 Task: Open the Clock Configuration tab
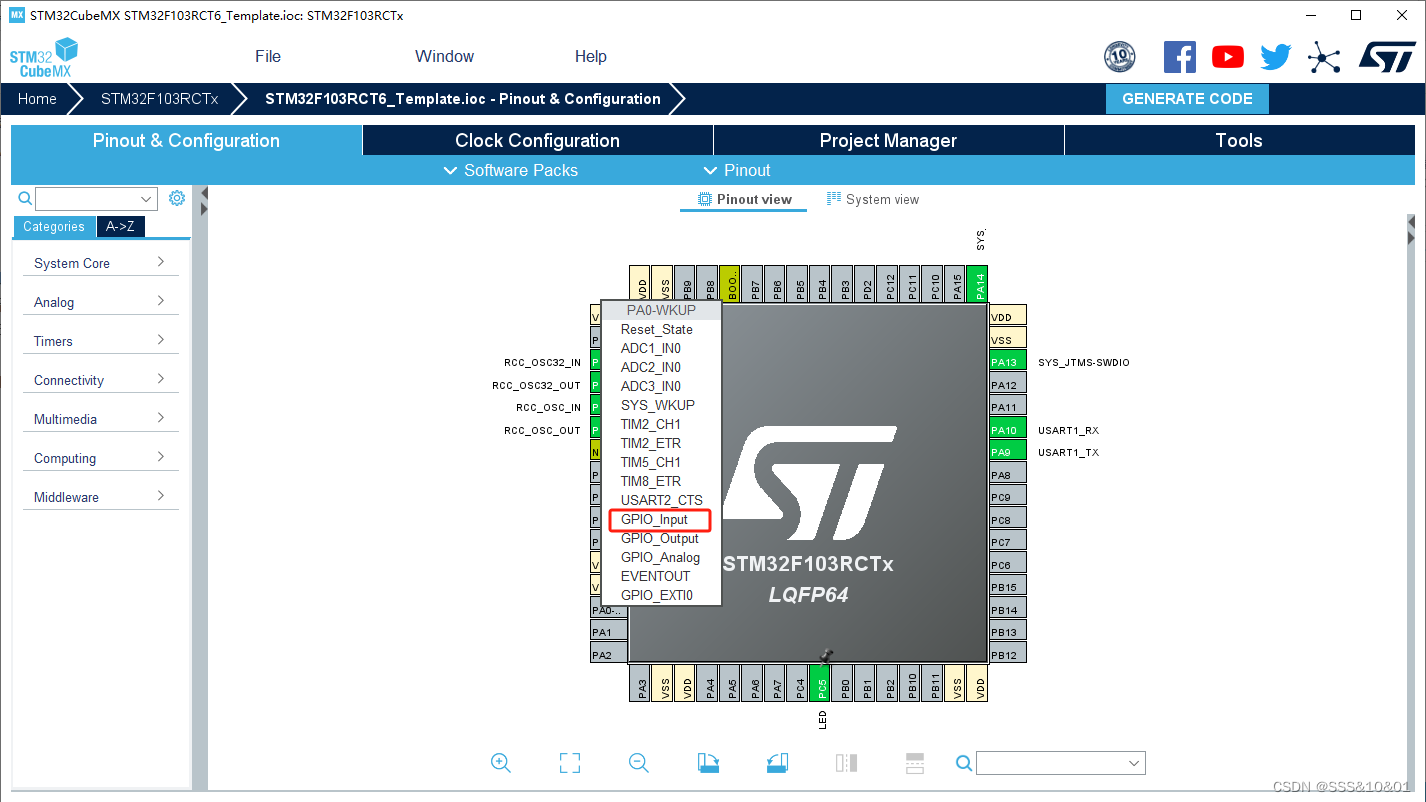click(538, 140)
